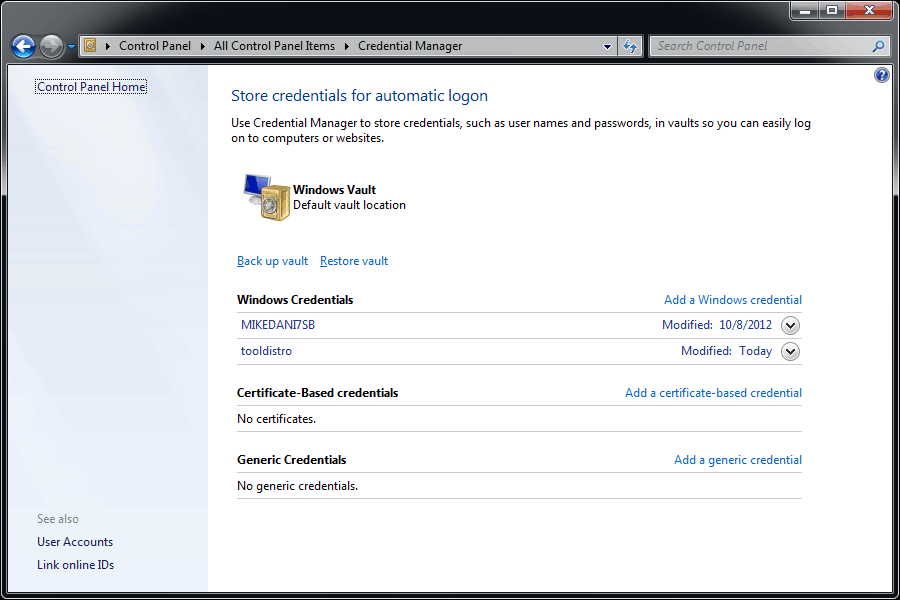This screenshot has height=600, width=900.
Task: Open the Help question mark icon
Action: click(x=882, y=75)
